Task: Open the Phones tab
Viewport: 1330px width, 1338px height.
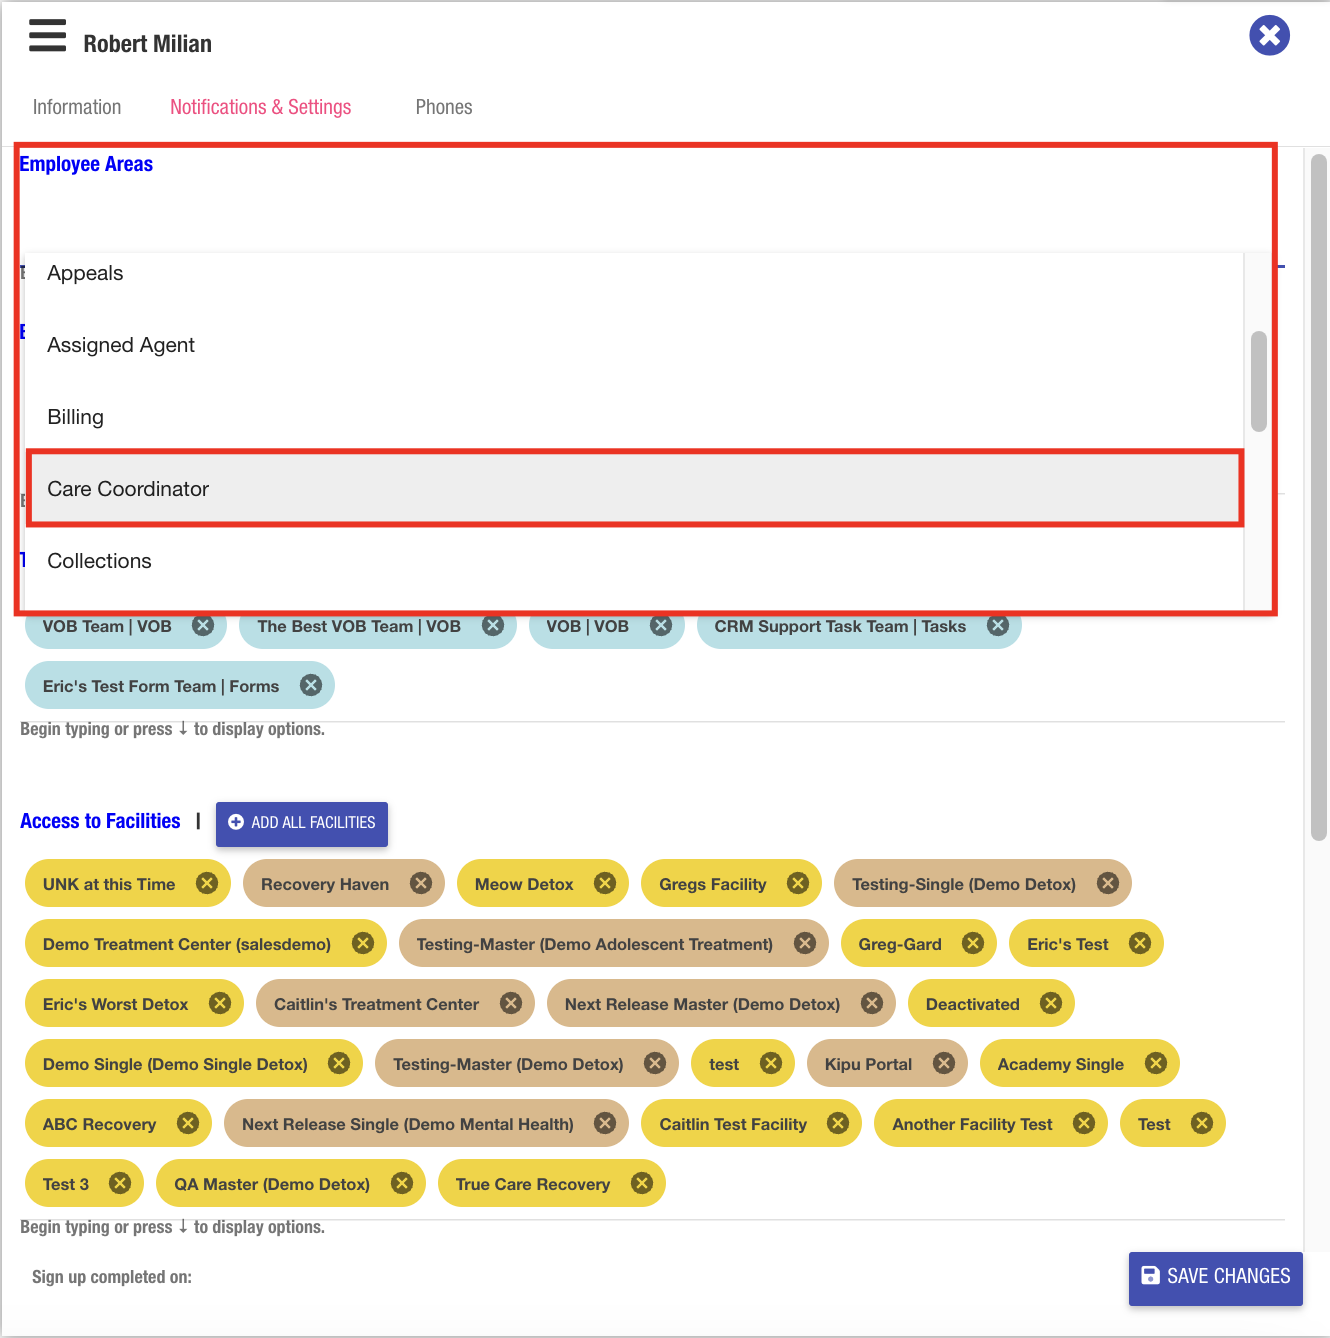Action: click(x=444, y=107)
